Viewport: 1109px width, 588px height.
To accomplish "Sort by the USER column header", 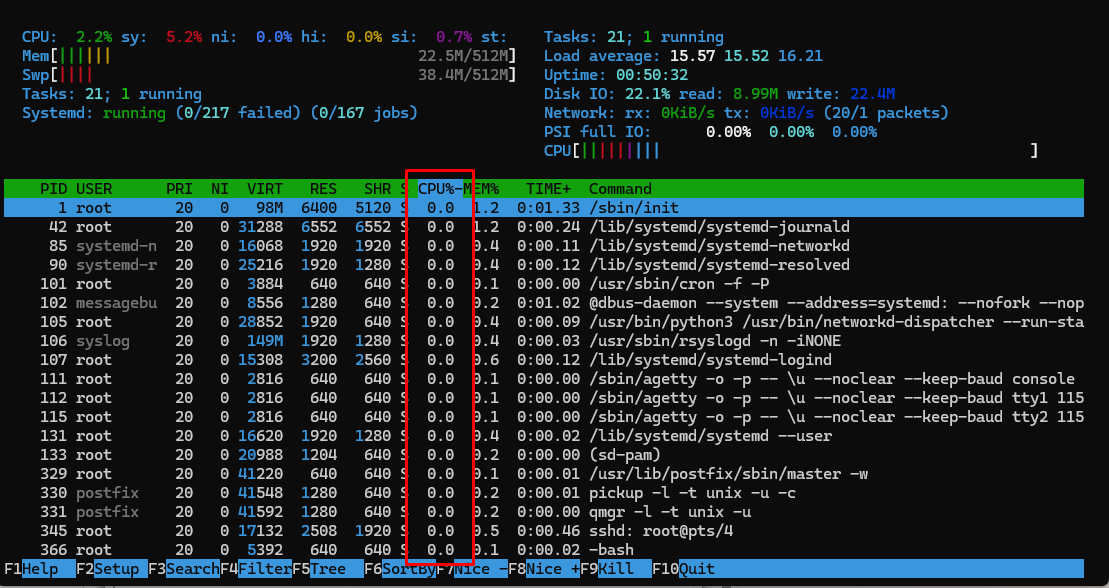I will tap(94, 189).
